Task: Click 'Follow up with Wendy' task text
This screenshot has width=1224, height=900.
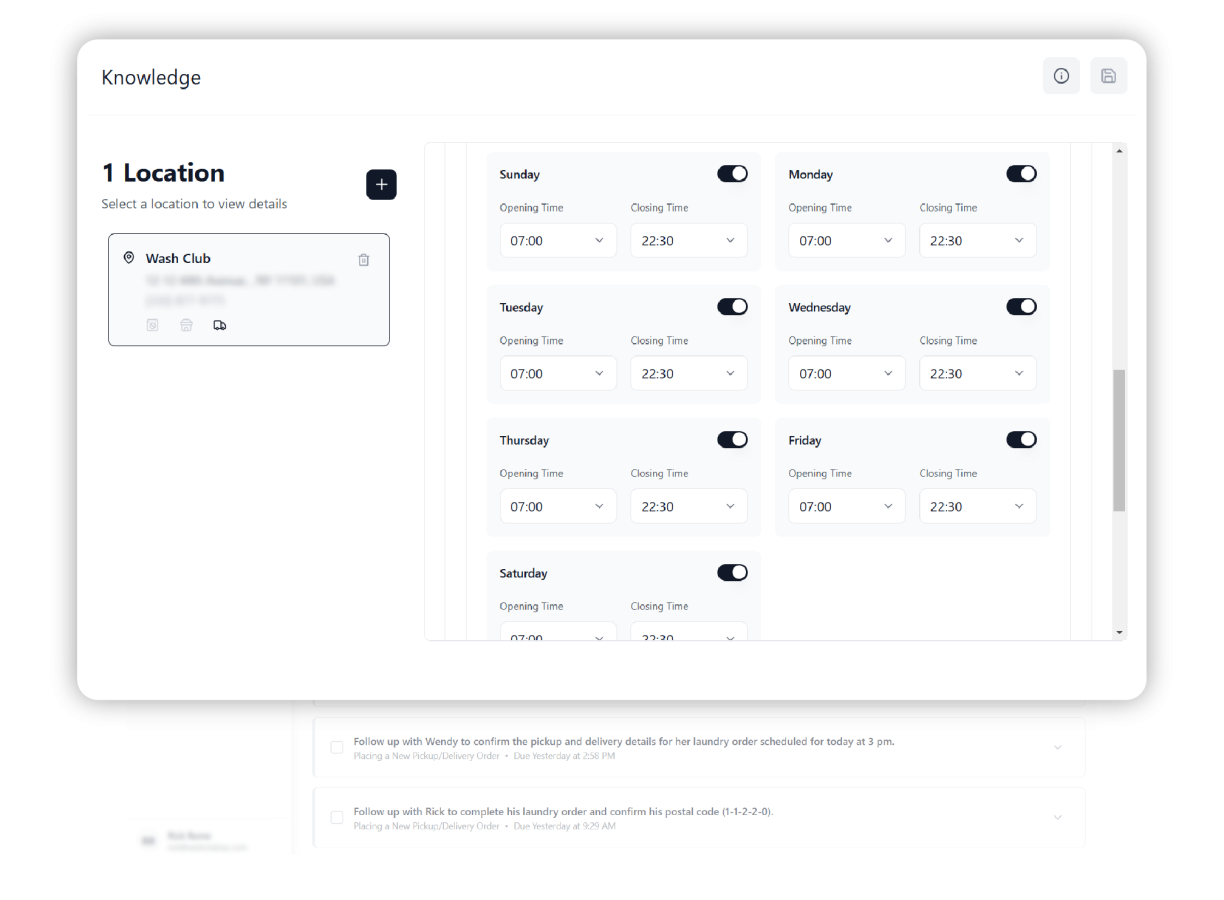Action: 624,742
